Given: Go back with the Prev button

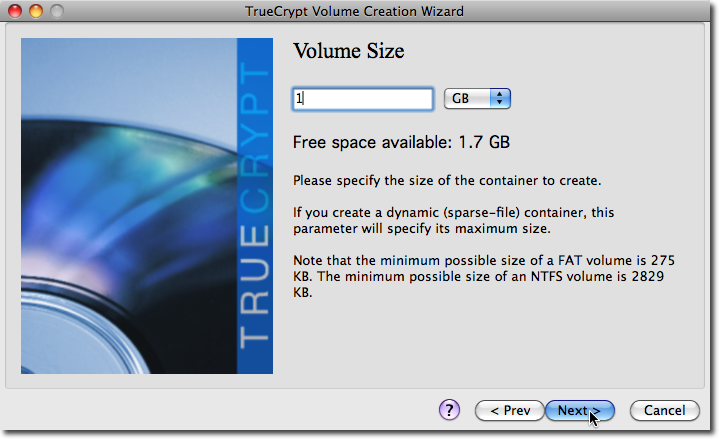Looking at the screenshot, I should (x=510, y=411).
